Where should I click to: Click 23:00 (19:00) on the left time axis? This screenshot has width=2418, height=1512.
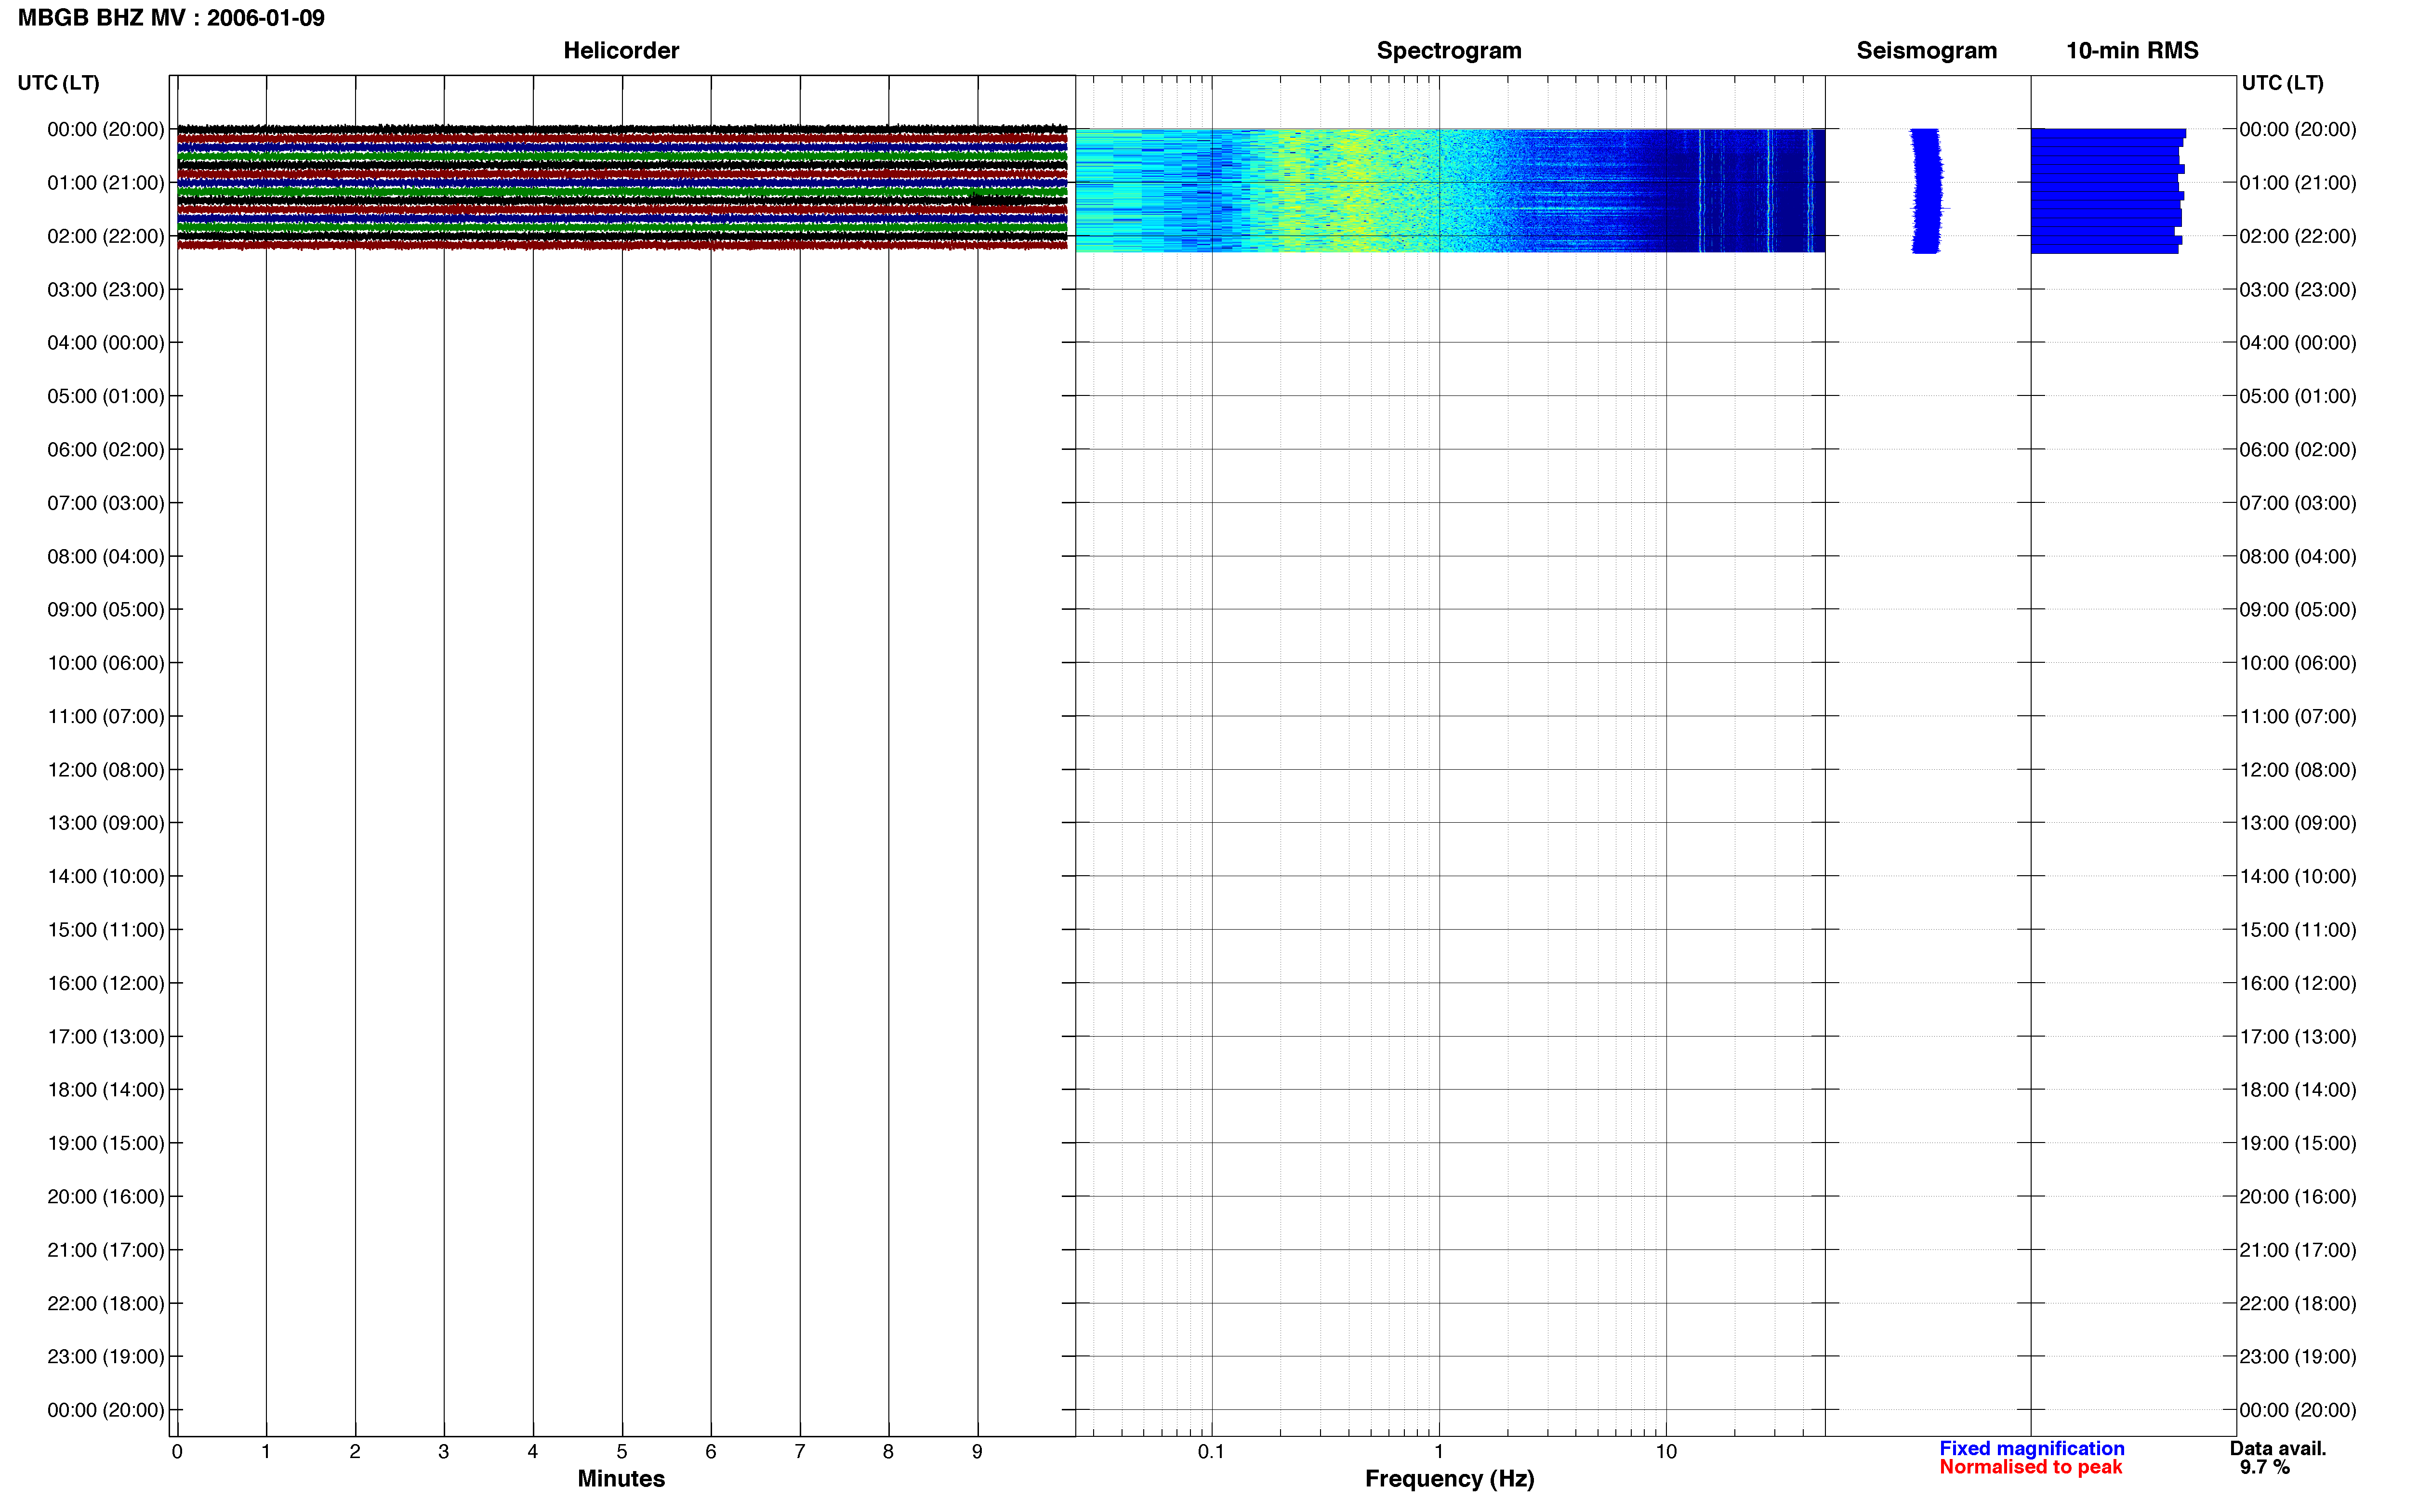[x=106, y=1357]
